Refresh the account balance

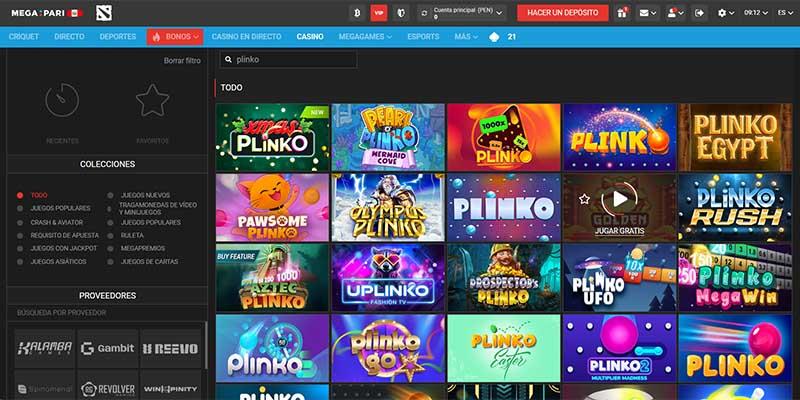tap(424, 13)
